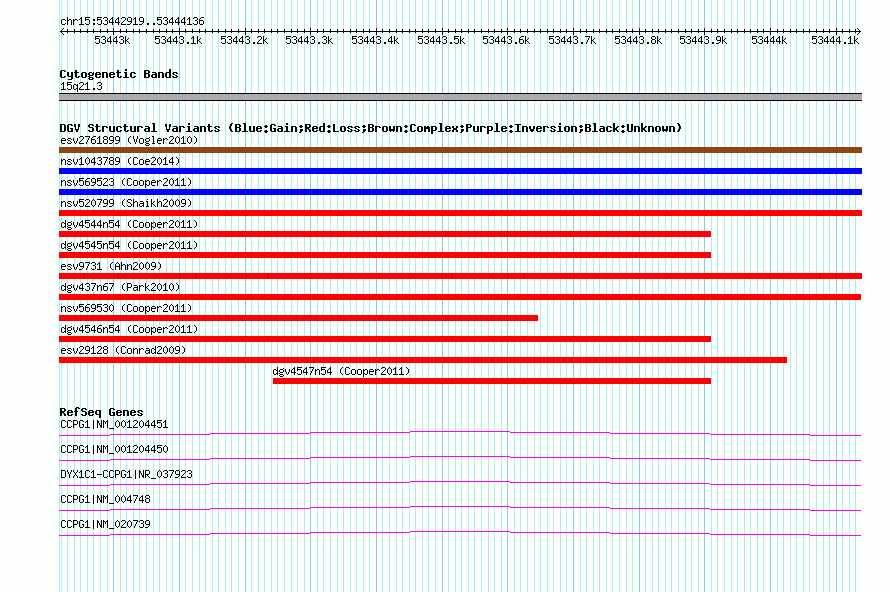Click the CCPG1|NM_001204450 magenta intron line
This screenshot has height=592, width=890.
tap(460, 459)
